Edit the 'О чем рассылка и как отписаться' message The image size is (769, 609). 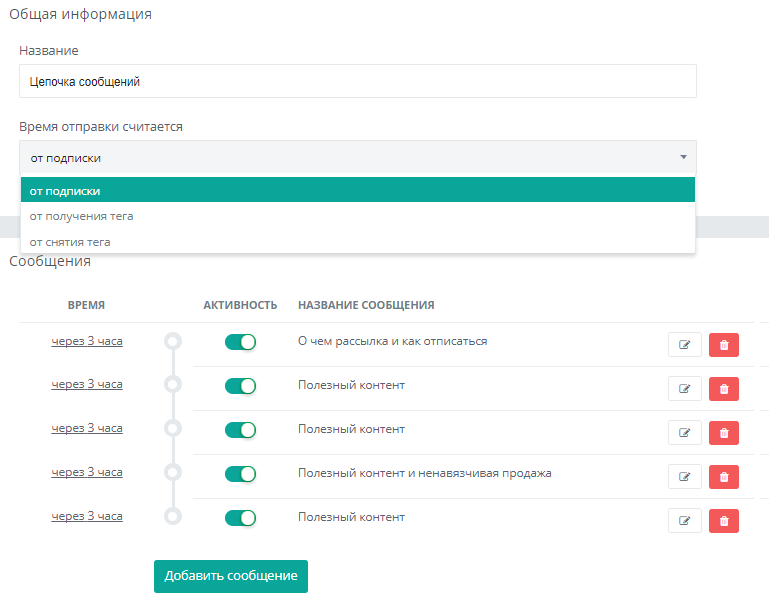tap(685, 345)
